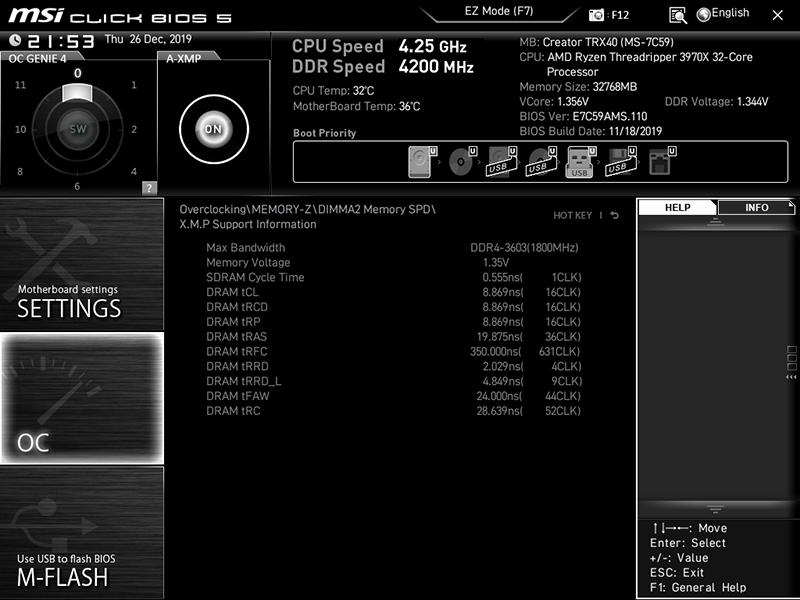
Task: Select the Memory Voltage row
Action: pos(393,262)
